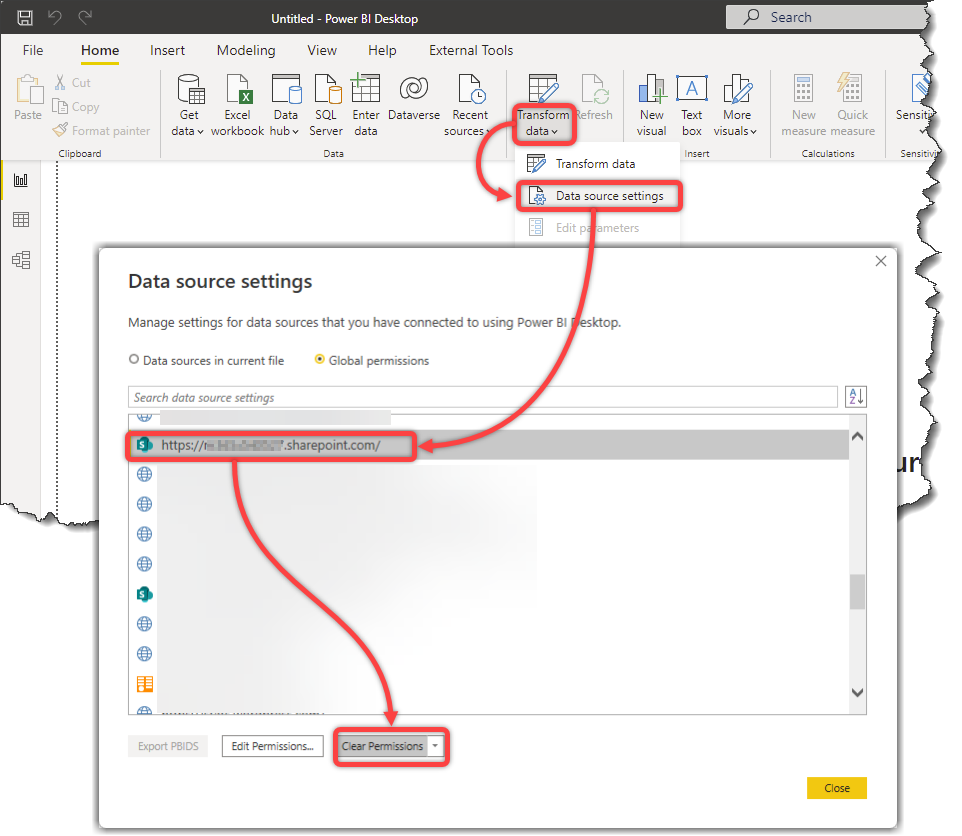
Task: Switch to the Home tab
Action: pyautogui.click(x=100, y=50)
